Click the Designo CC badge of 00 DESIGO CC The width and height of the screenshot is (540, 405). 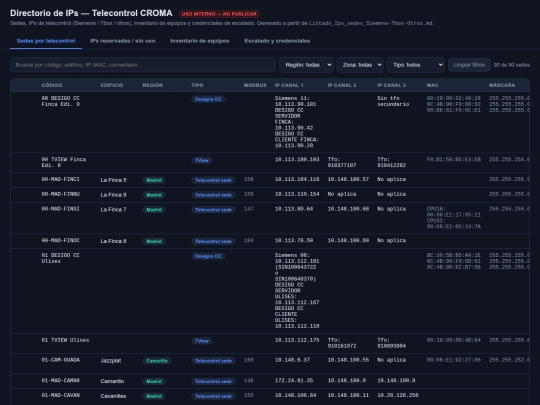pyautogui.click(x=208, y=99)
